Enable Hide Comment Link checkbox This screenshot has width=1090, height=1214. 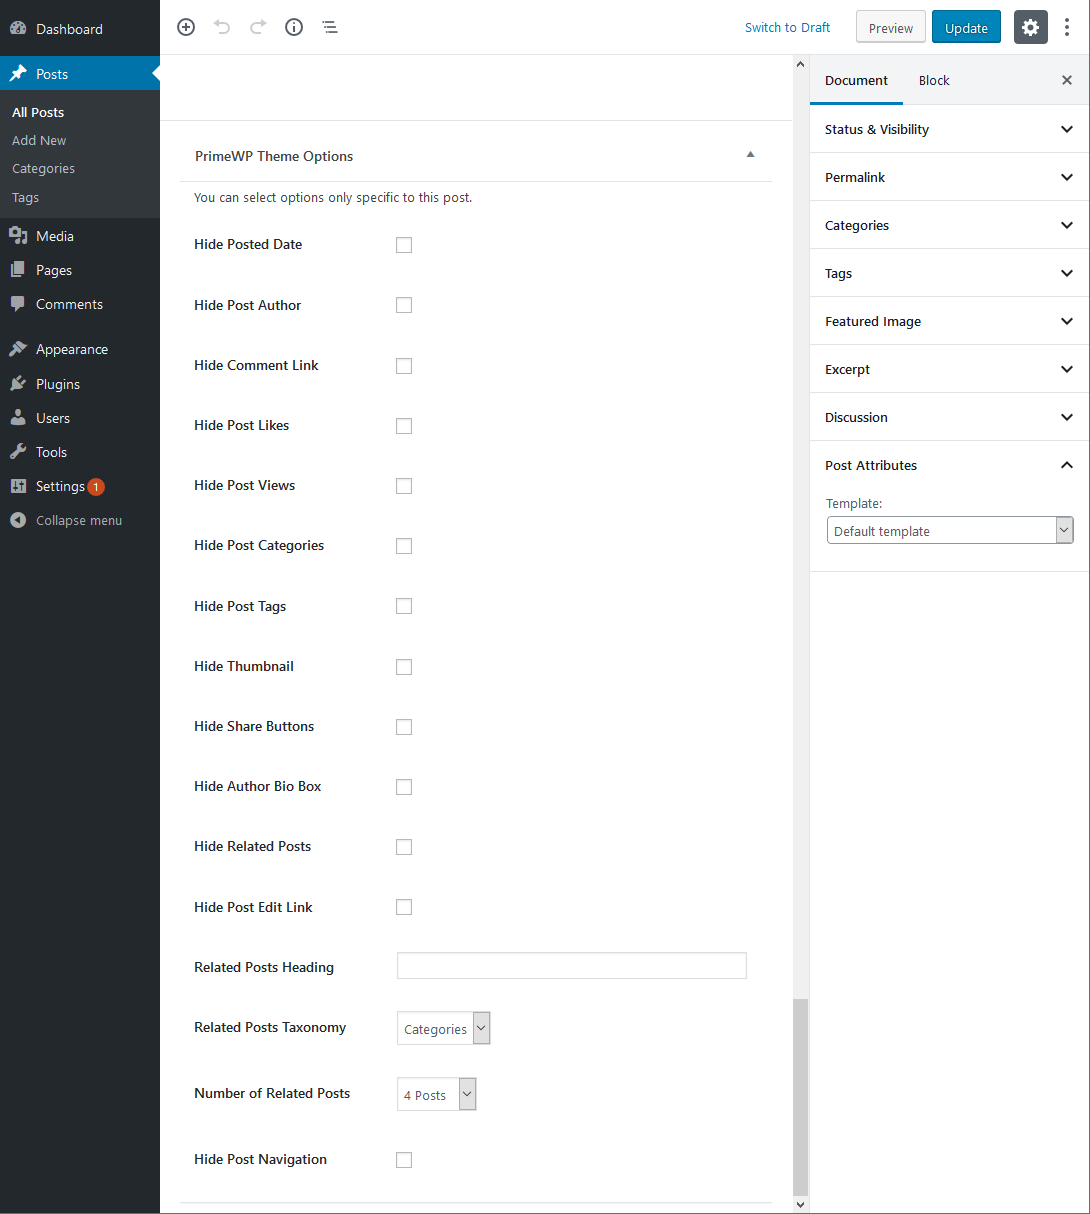[x=404, y=366]
